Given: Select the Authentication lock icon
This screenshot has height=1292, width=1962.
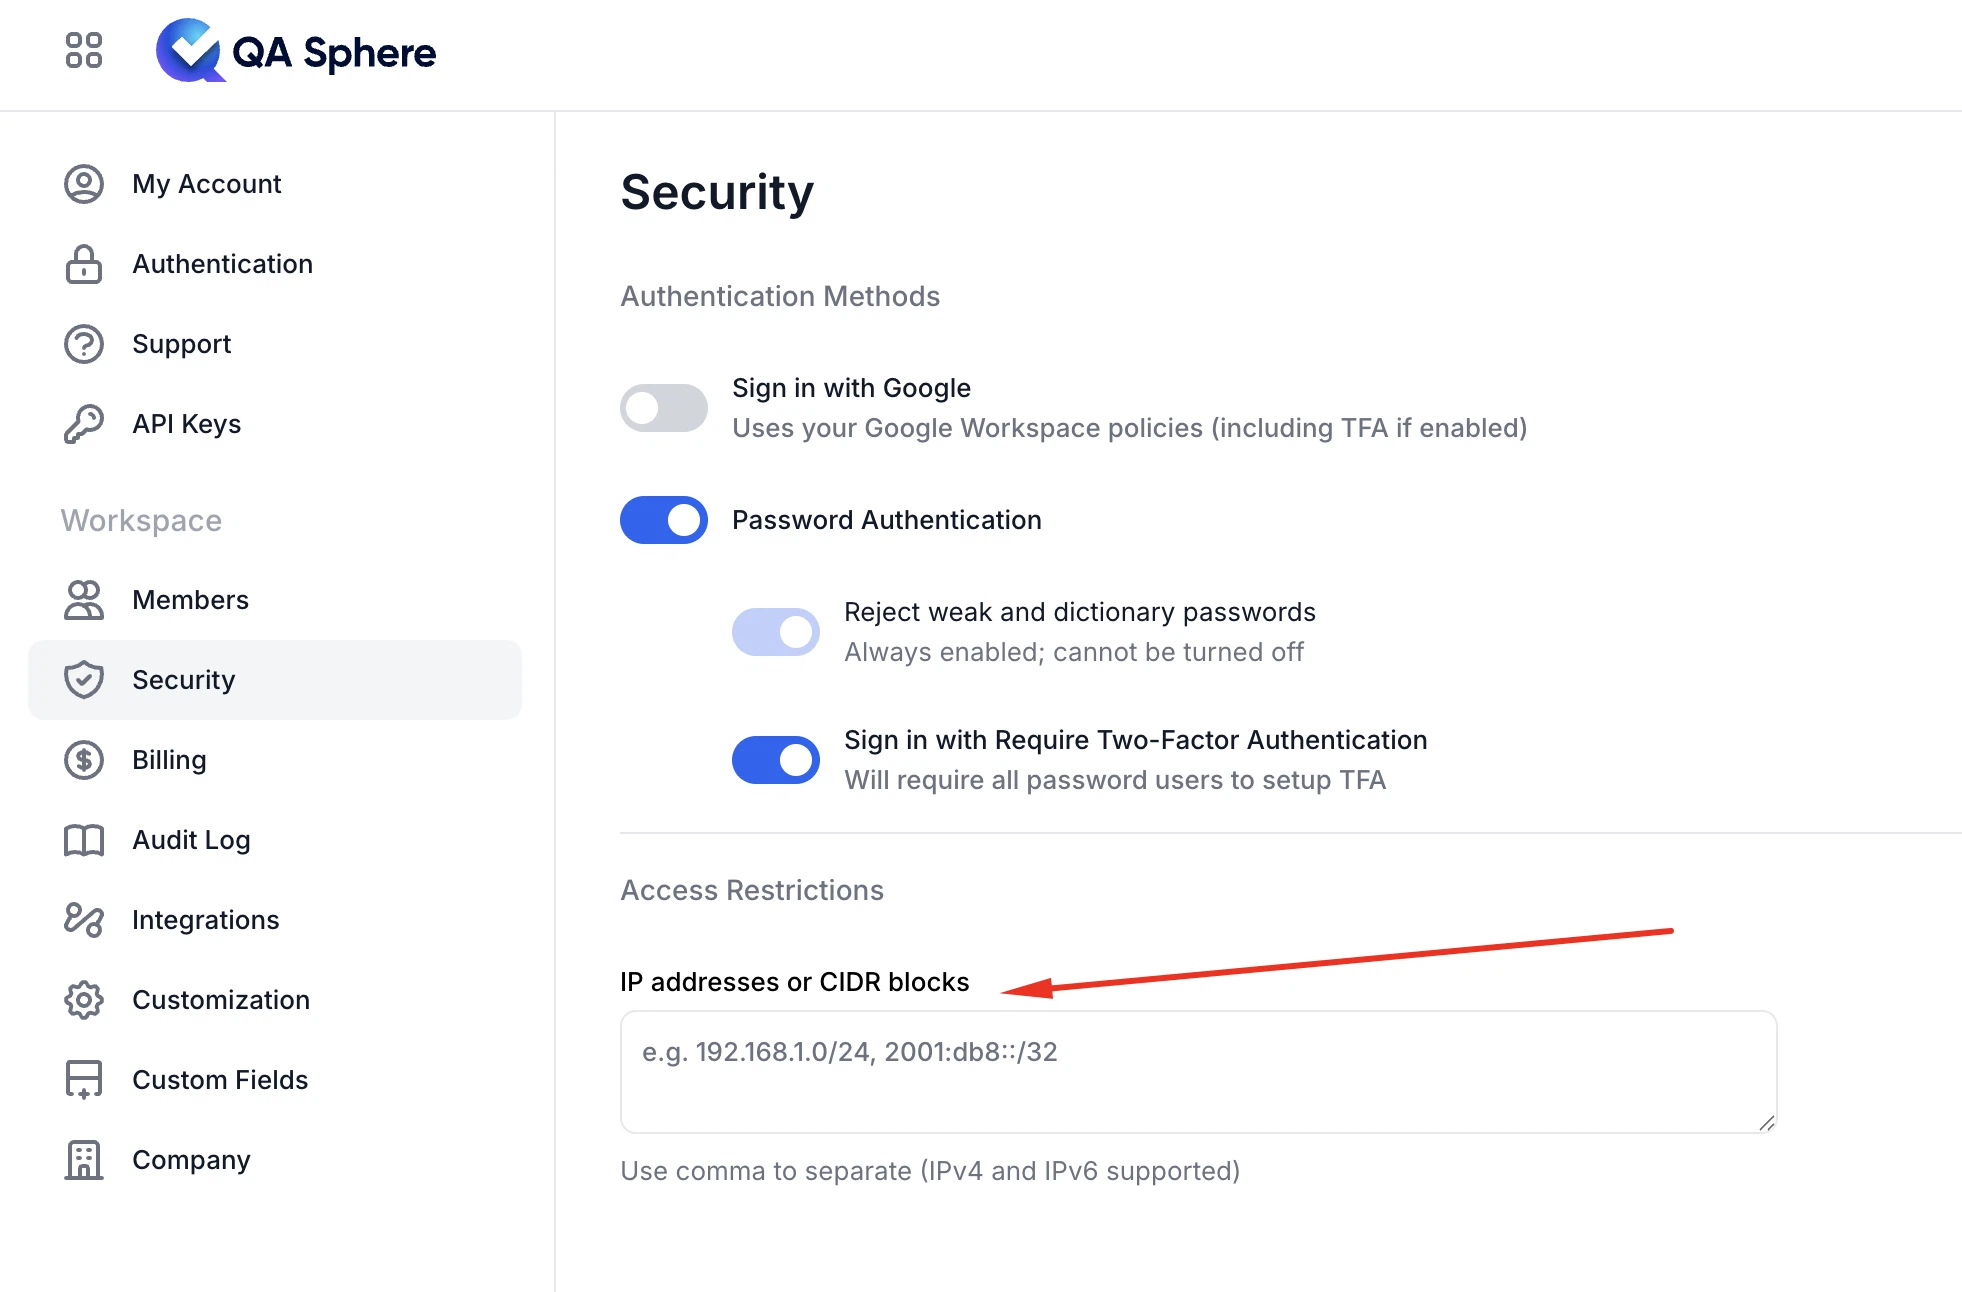Looking at the screenshot, I should [84, 264].
